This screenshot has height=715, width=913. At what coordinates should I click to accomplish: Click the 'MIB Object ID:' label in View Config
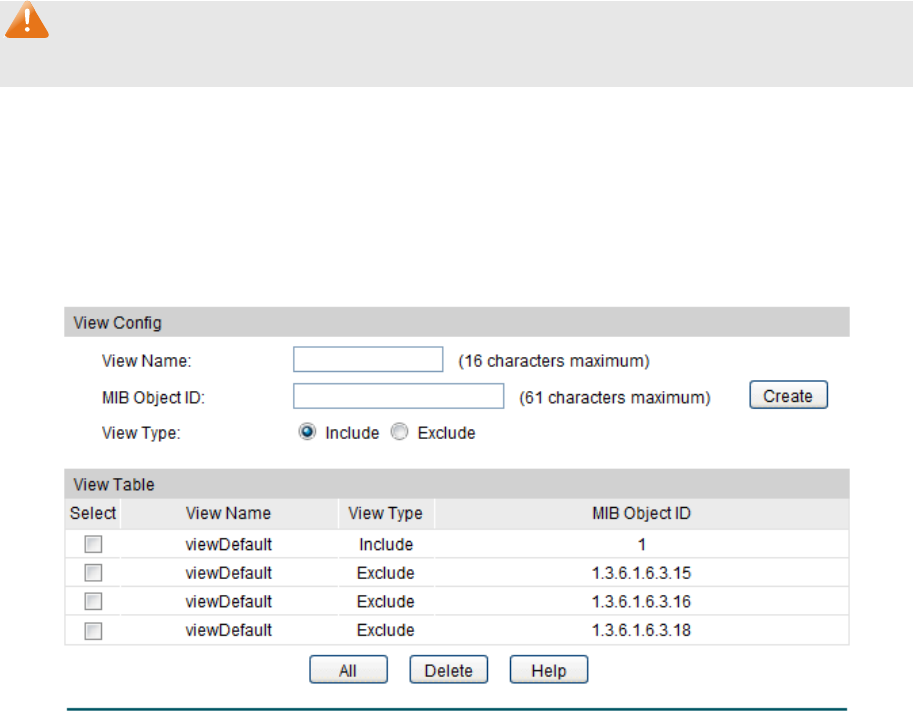153,398
